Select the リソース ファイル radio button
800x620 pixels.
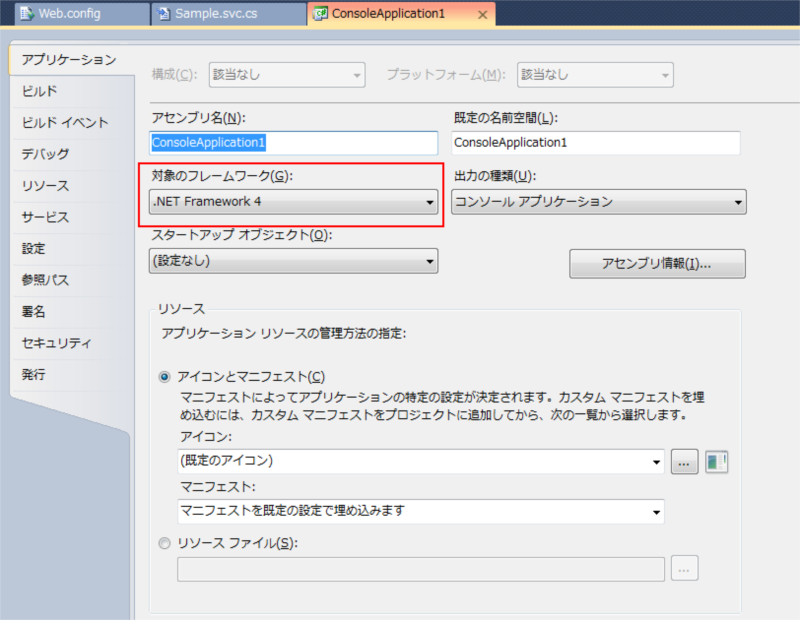(x=164, y=543)
